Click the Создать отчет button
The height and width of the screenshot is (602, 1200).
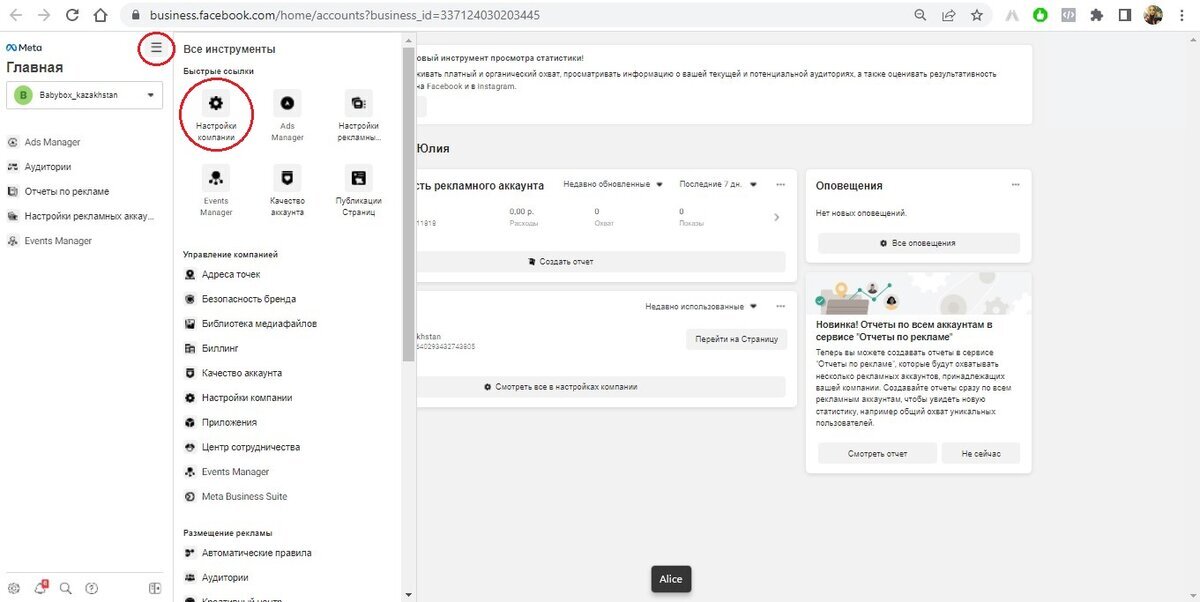pos(600,261)
